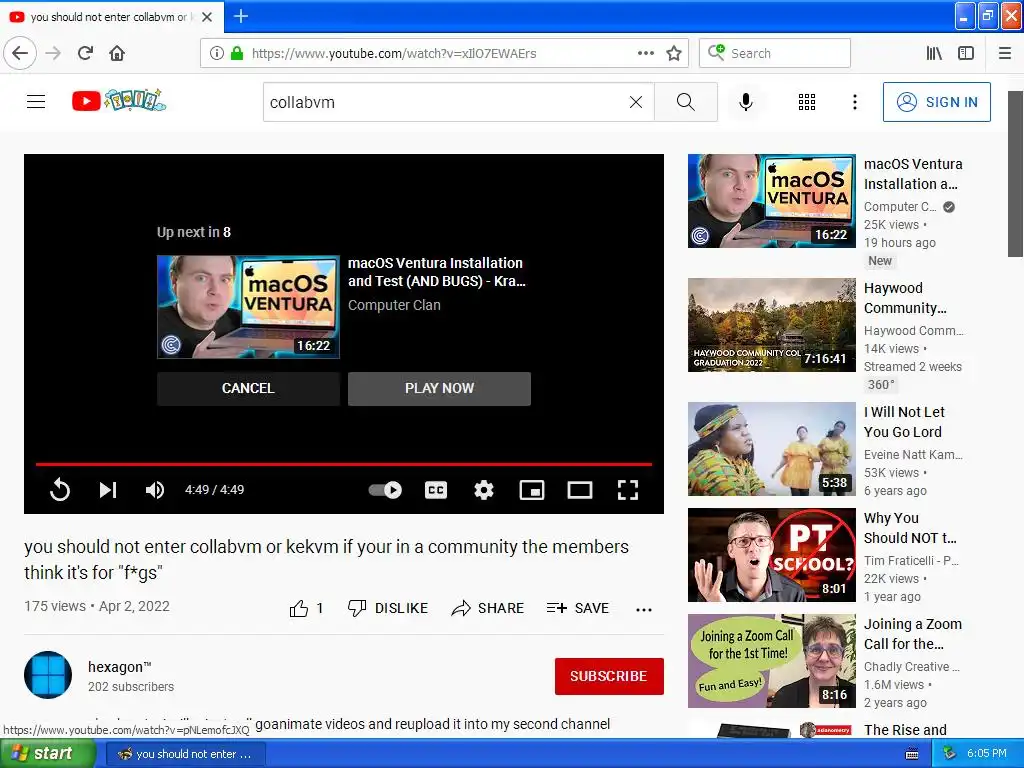Viewport: 1024px width, 768px height.
Task: Open I Will Not Let You Go Lord
Action: point(904,422)
